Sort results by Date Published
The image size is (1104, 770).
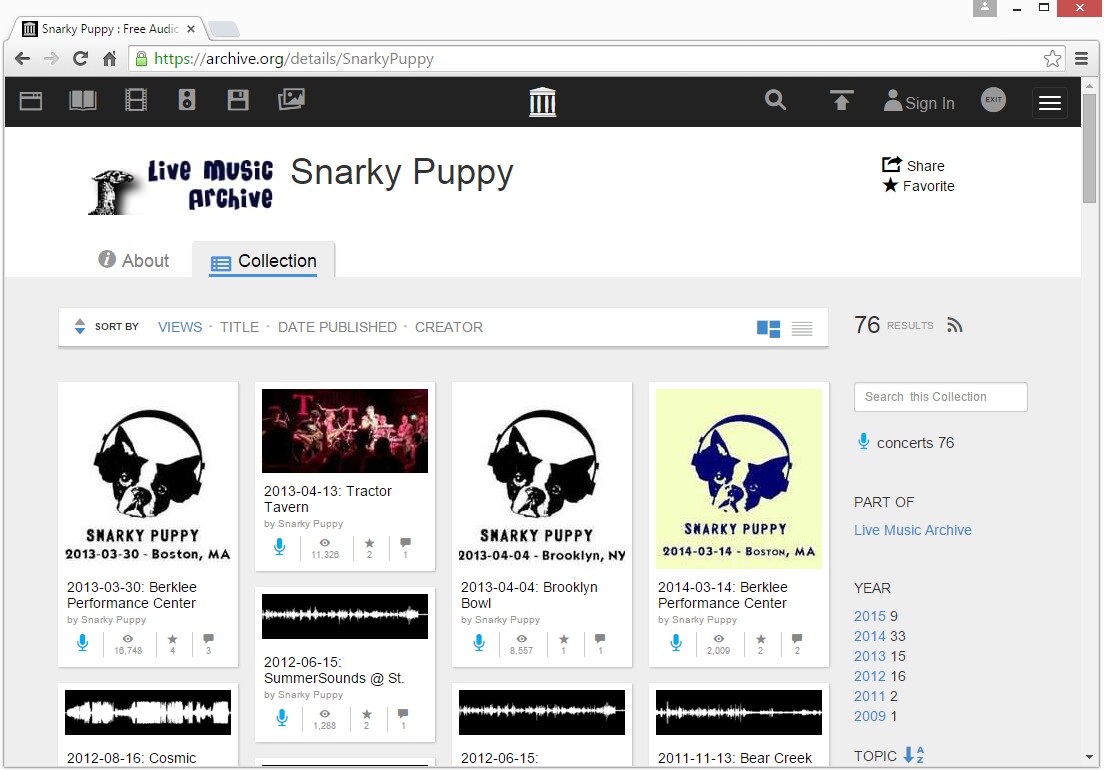point(337,327)
